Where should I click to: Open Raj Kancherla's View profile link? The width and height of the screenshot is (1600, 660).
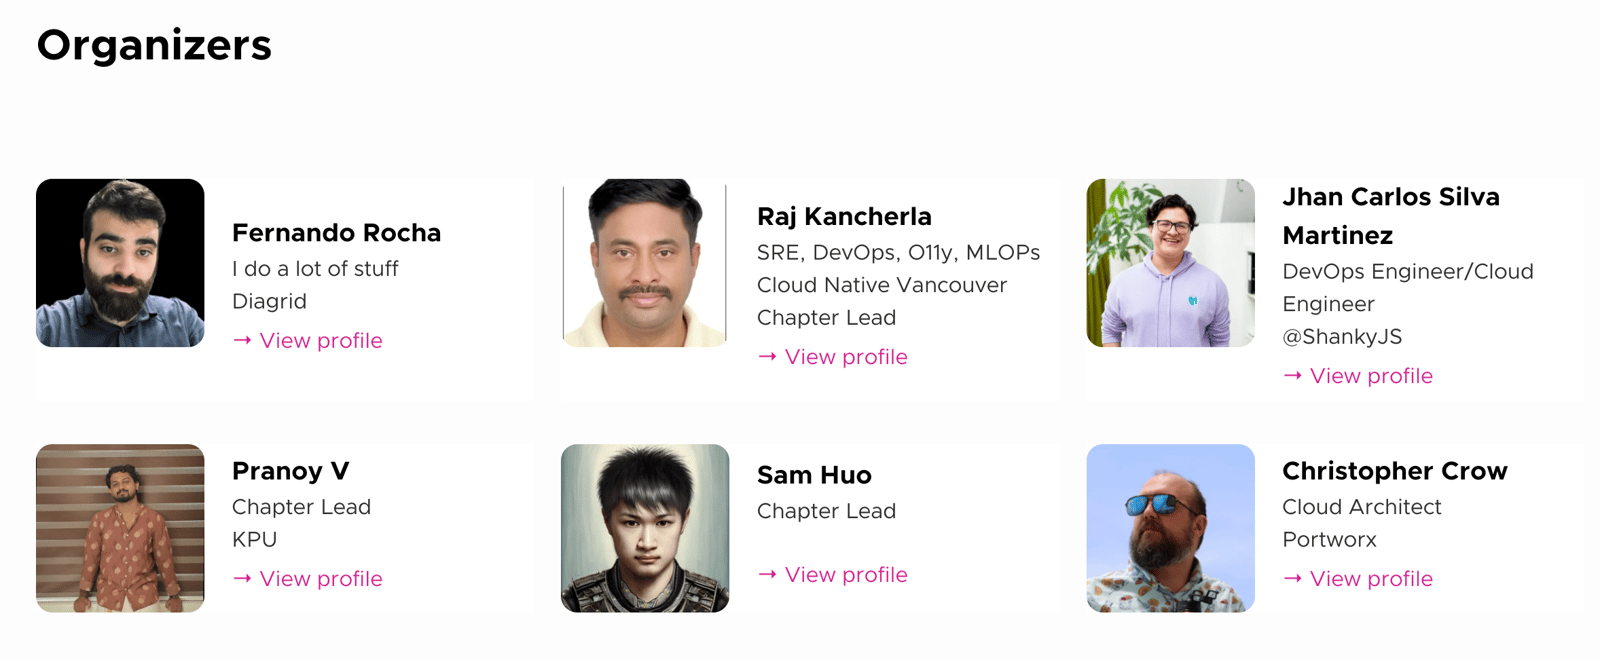point(846,357)
